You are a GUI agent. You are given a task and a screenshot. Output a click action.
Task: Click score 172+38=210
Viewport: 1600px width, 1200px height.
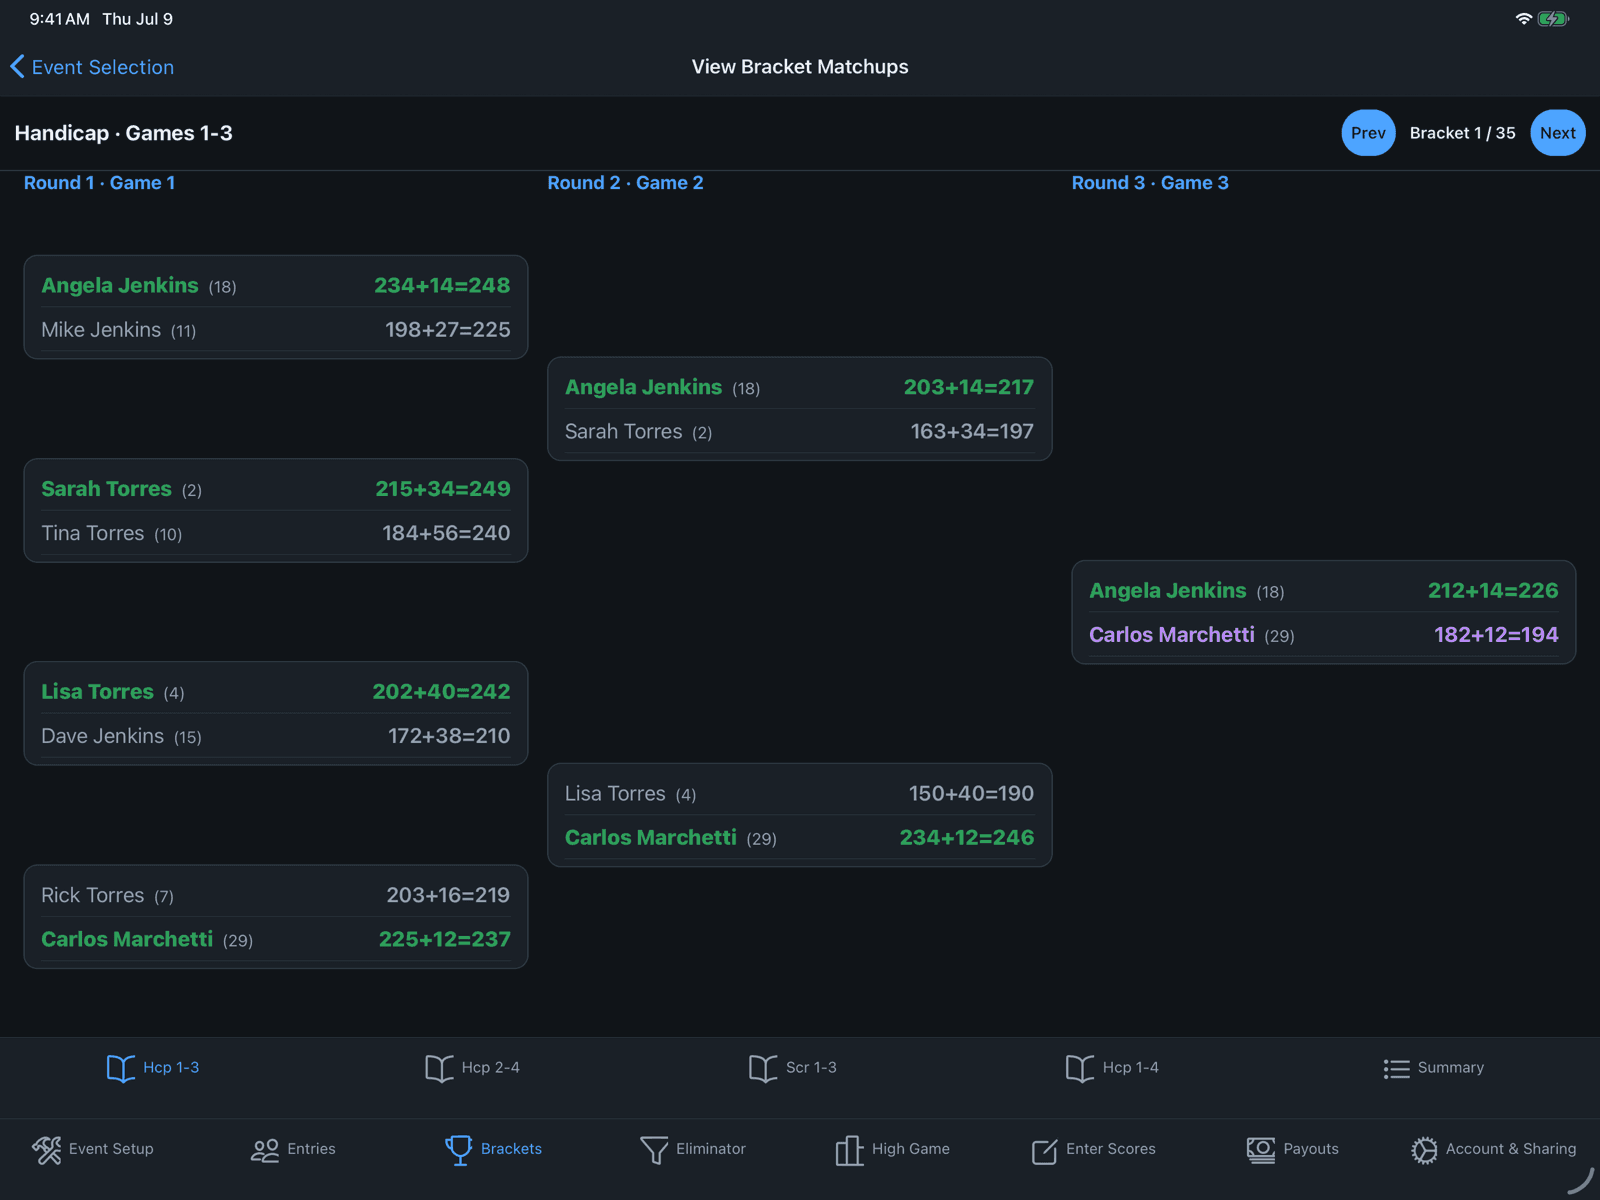(x=449, y=736)
